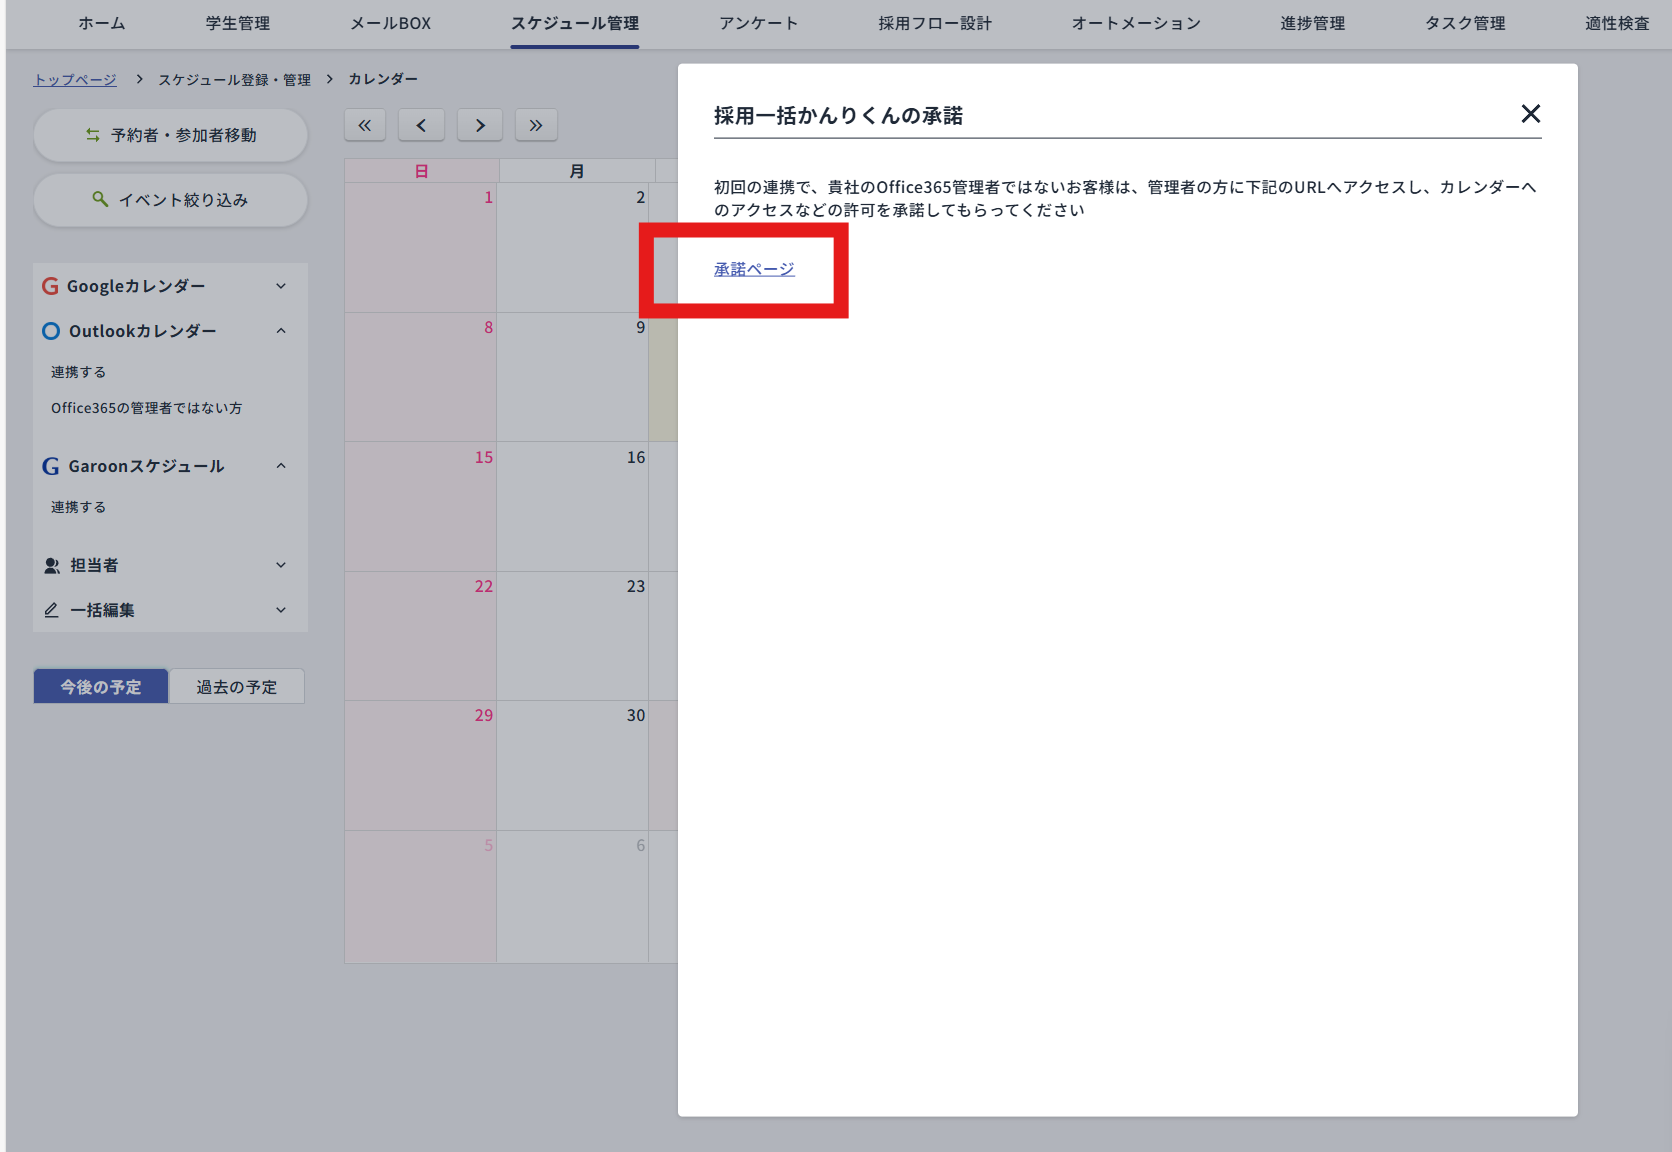Click the swap arrows icon on 予約者・参加者移動
The image size is (1672, 1152).
pos(93,135)
